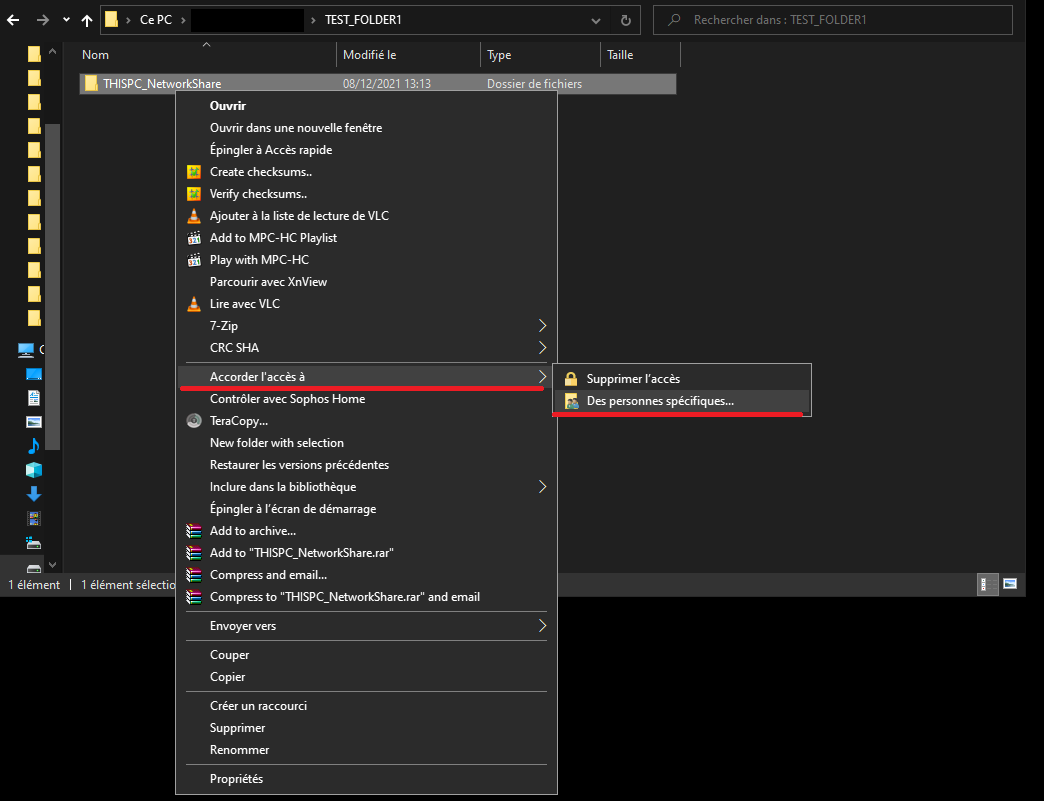Switch to the details view icon in the status bar
The width and height of the screenshot is (1044, 801).
coord(984,584)
